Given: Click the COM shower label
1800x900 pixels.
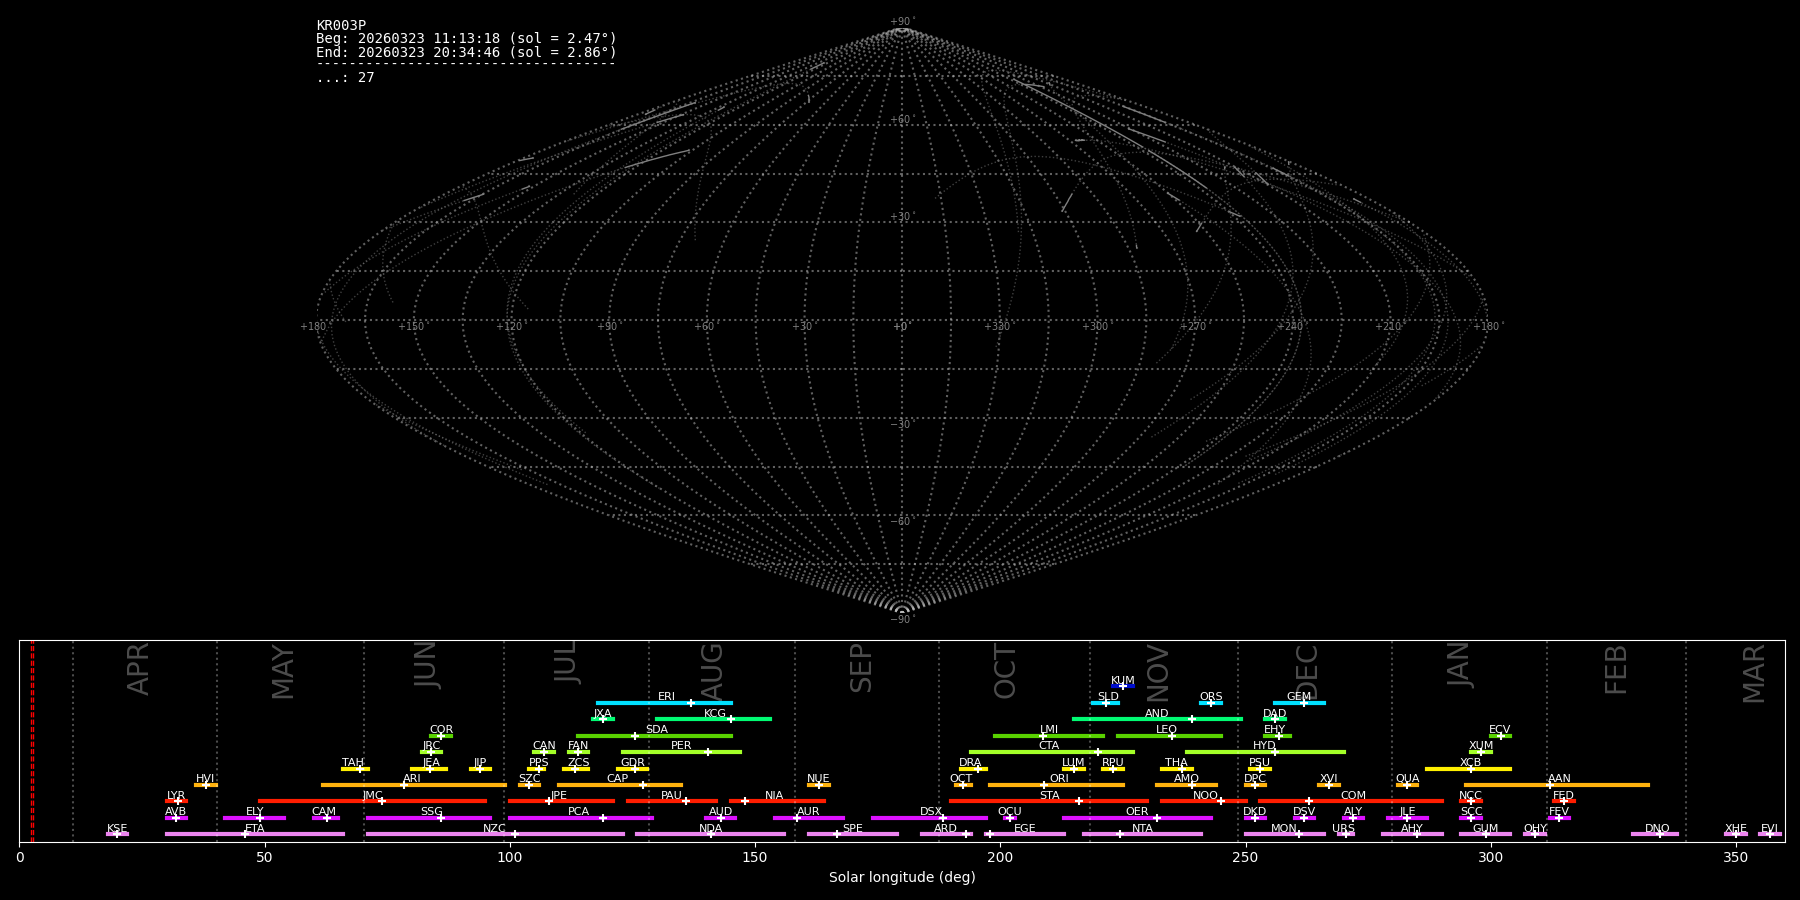Looking at the screenshot, I should point(1353,796).
